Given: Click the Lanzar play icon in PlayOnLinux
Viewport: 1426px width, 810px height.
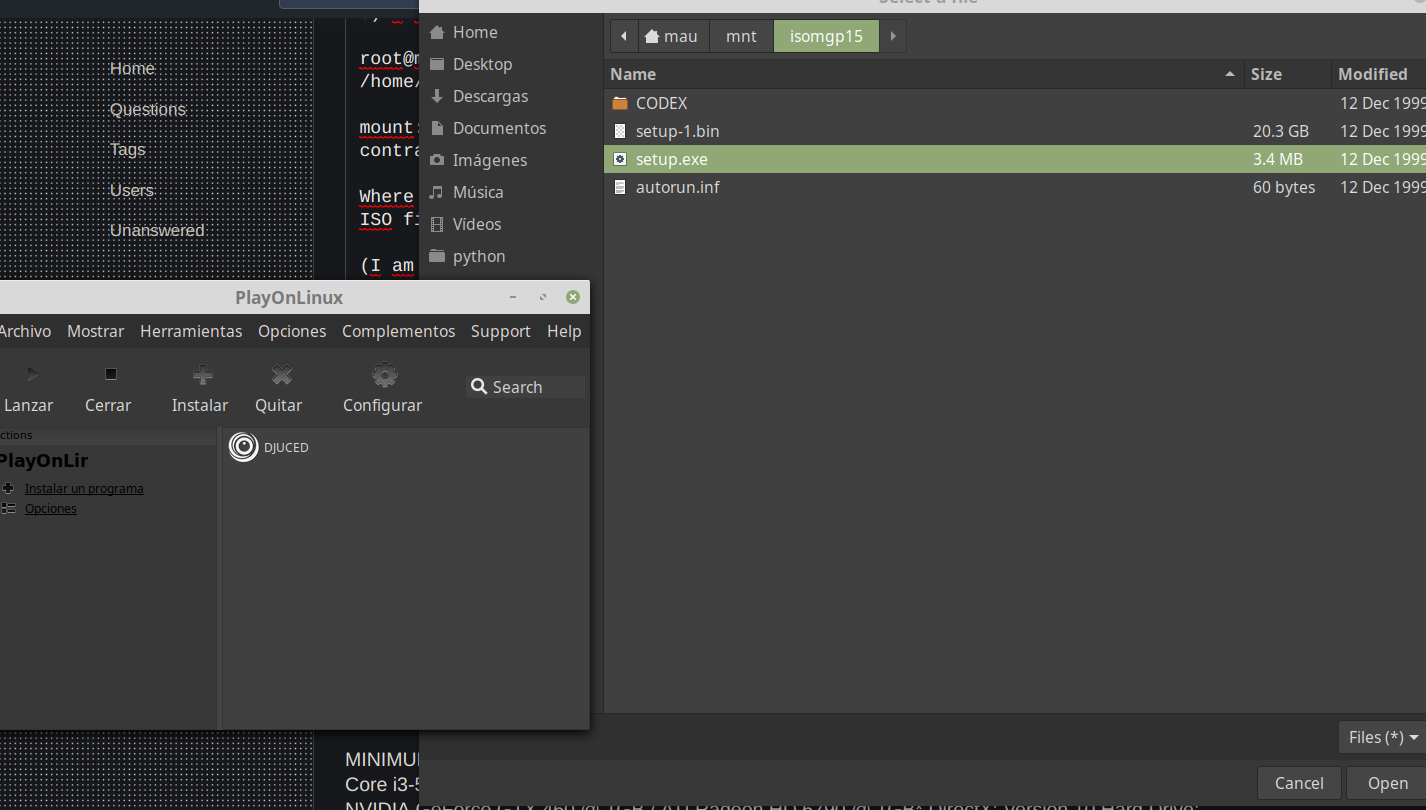Looking at the screenshot, I should click(32, 375).
